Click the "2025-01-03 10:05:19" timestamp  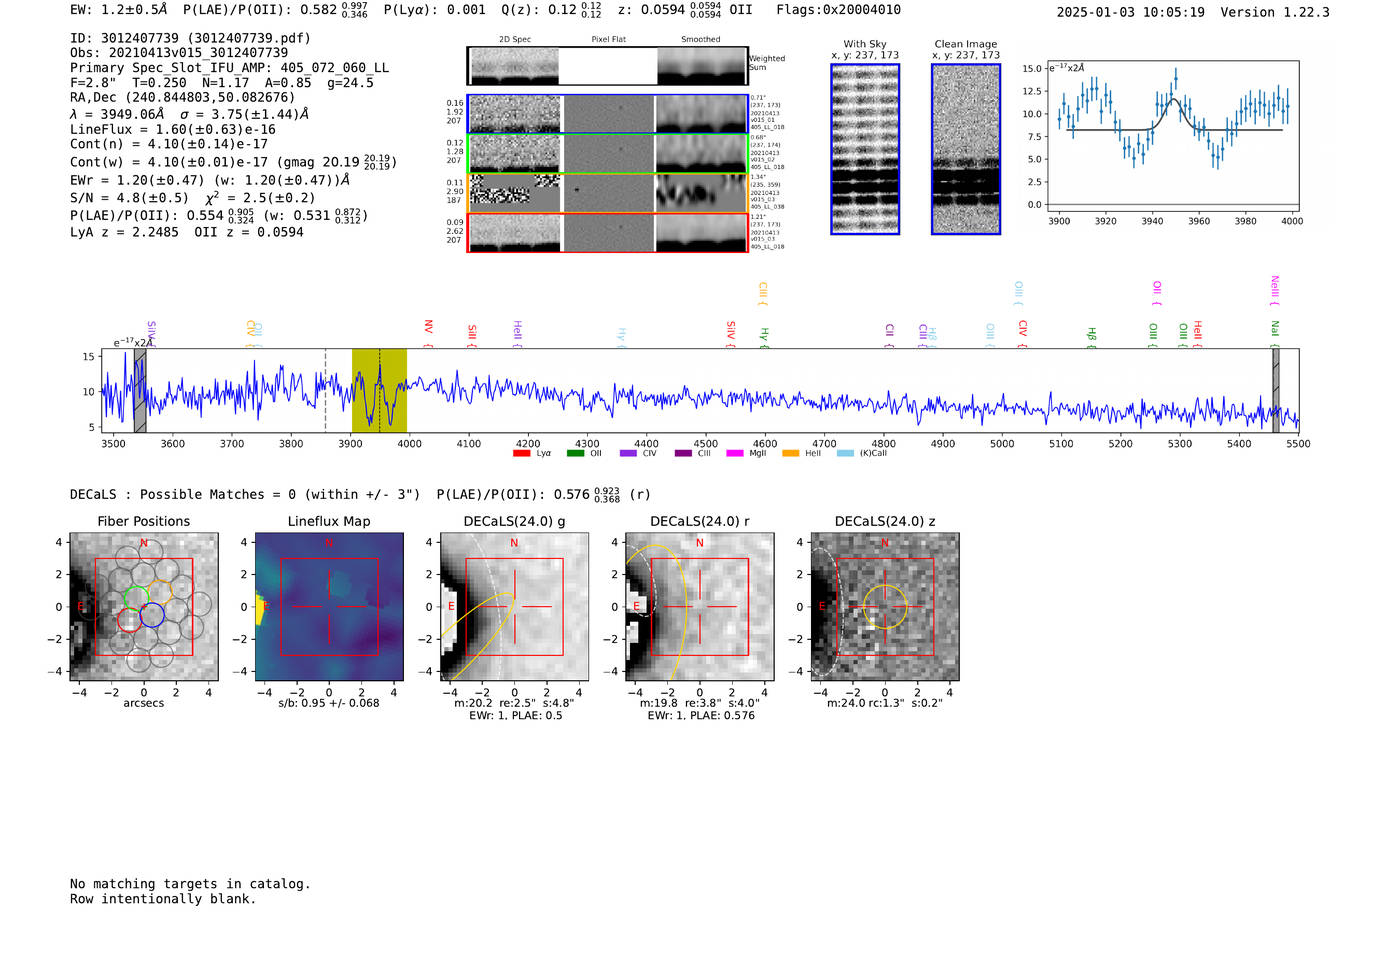(1130, 13)
